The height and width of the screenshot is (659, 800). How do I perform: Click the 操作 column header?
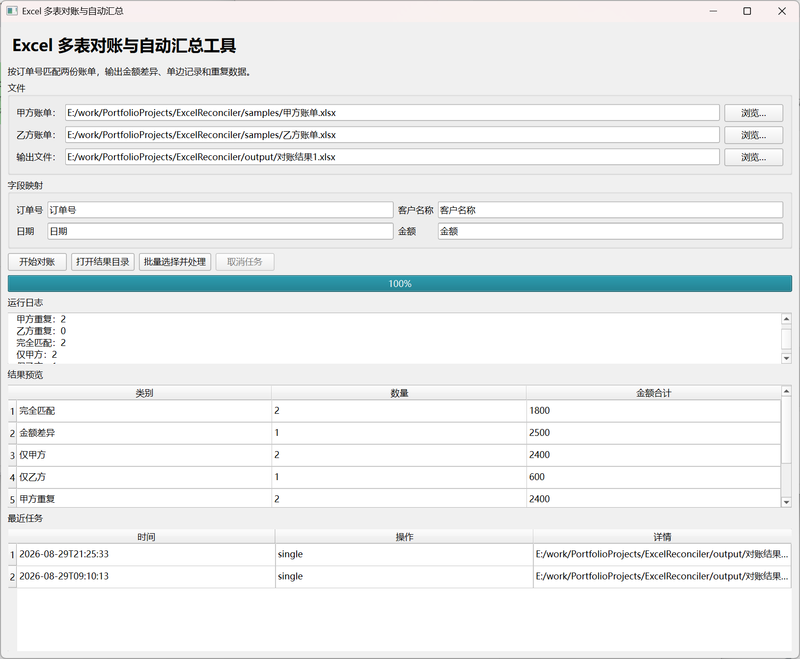coord(404,537)
